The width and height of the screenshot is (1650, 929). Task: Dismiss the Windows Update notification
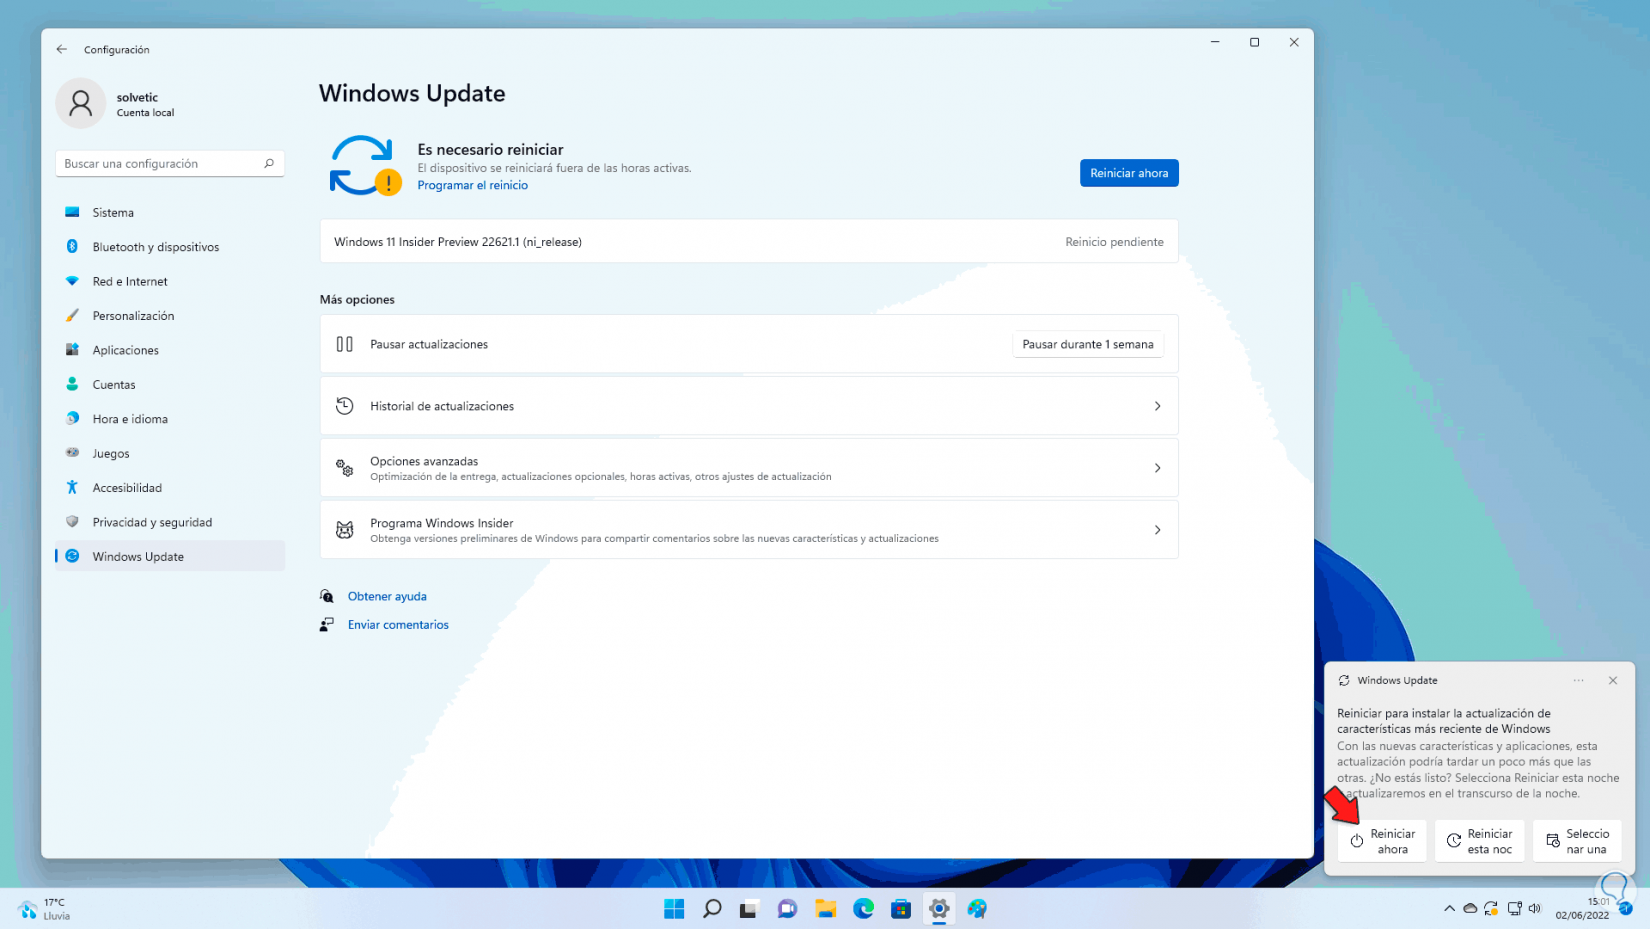[1613, 681]
